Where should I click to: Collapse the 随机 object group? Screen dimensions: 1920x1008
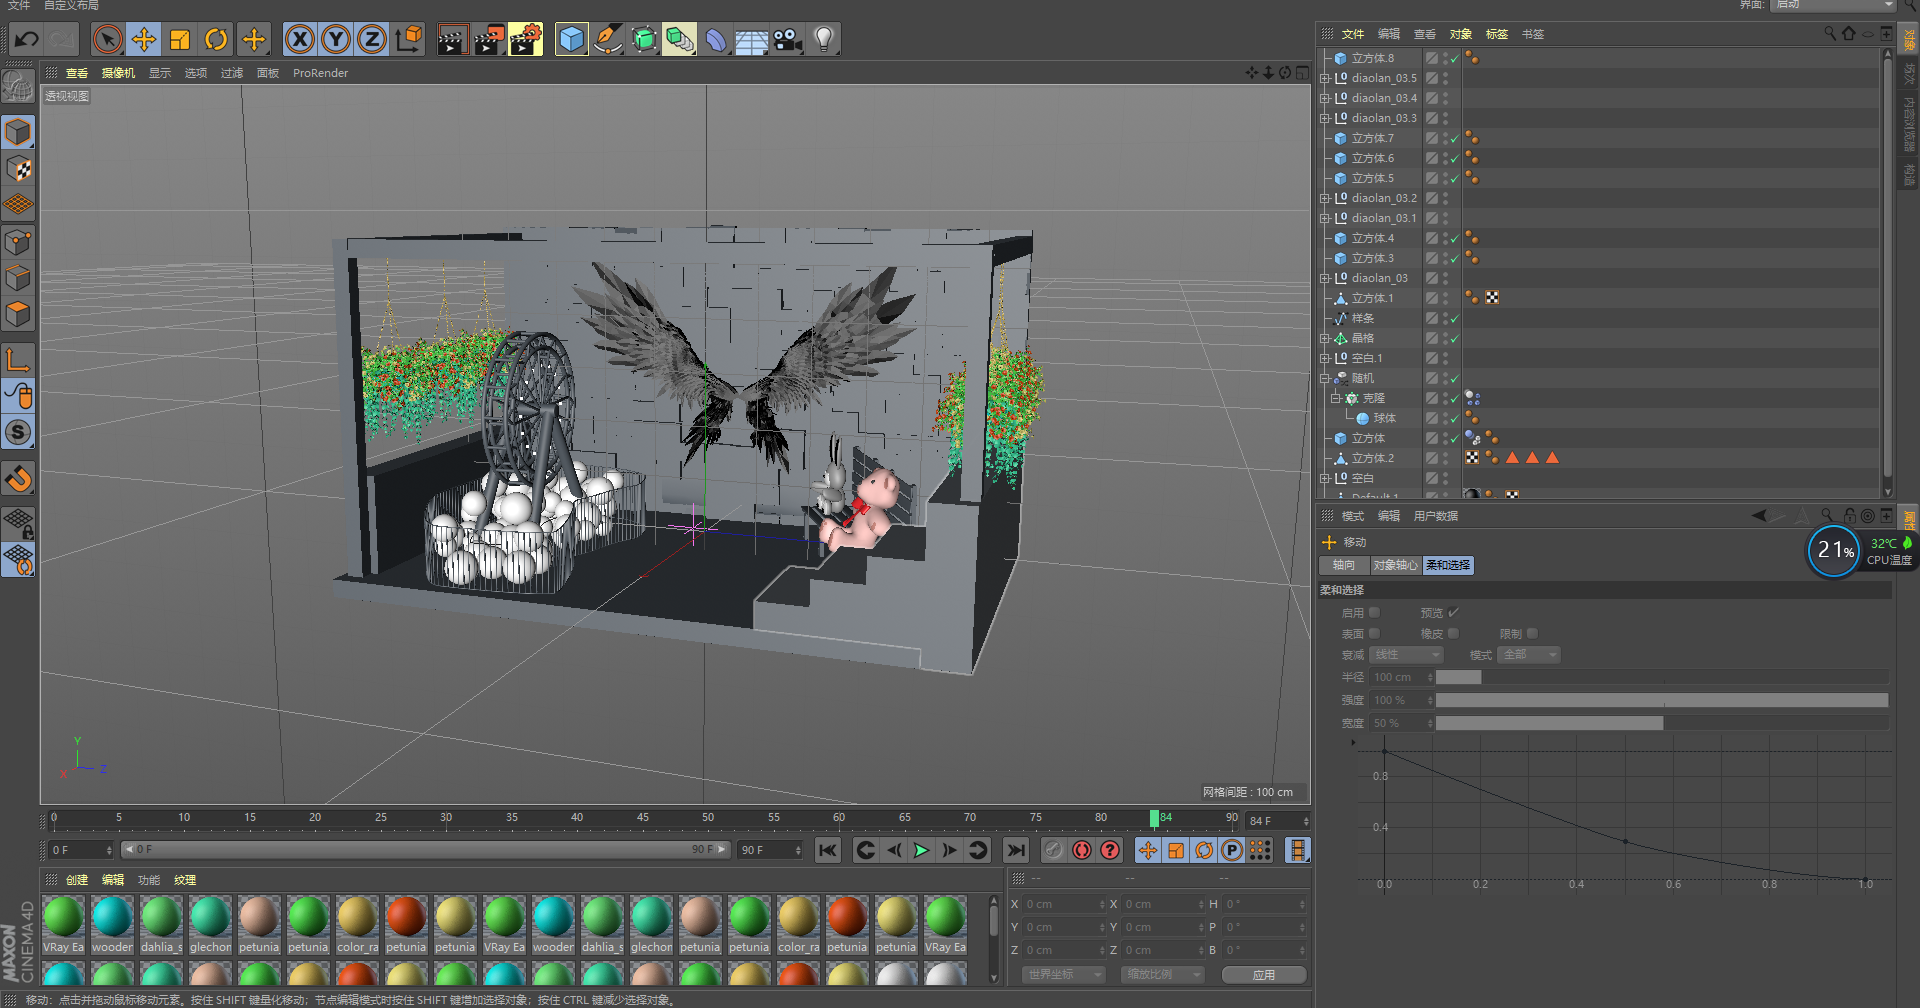coord(1325,378)
